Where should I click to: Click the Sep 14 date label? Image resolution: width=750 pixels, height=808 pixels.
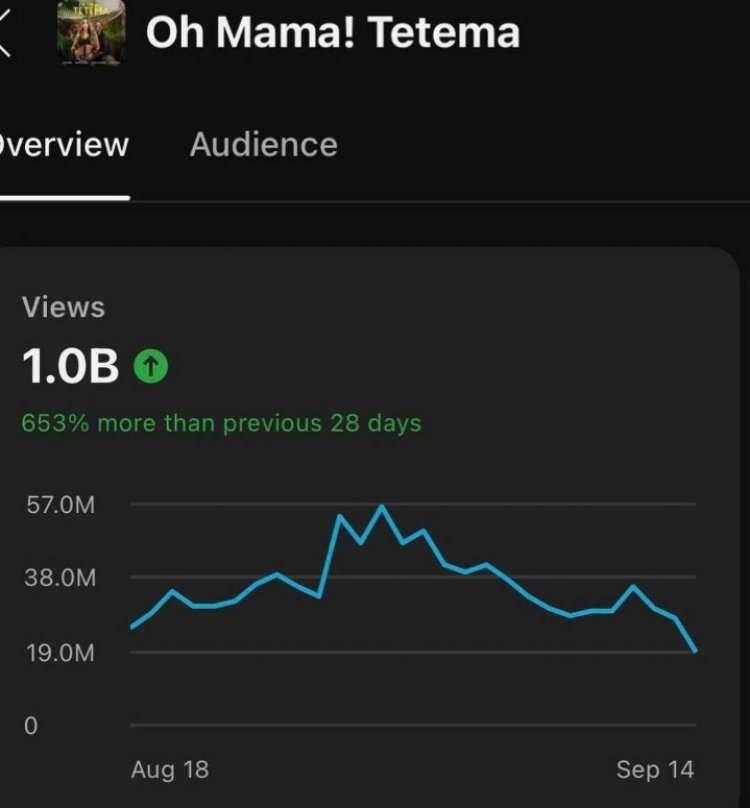click(654, 769)
